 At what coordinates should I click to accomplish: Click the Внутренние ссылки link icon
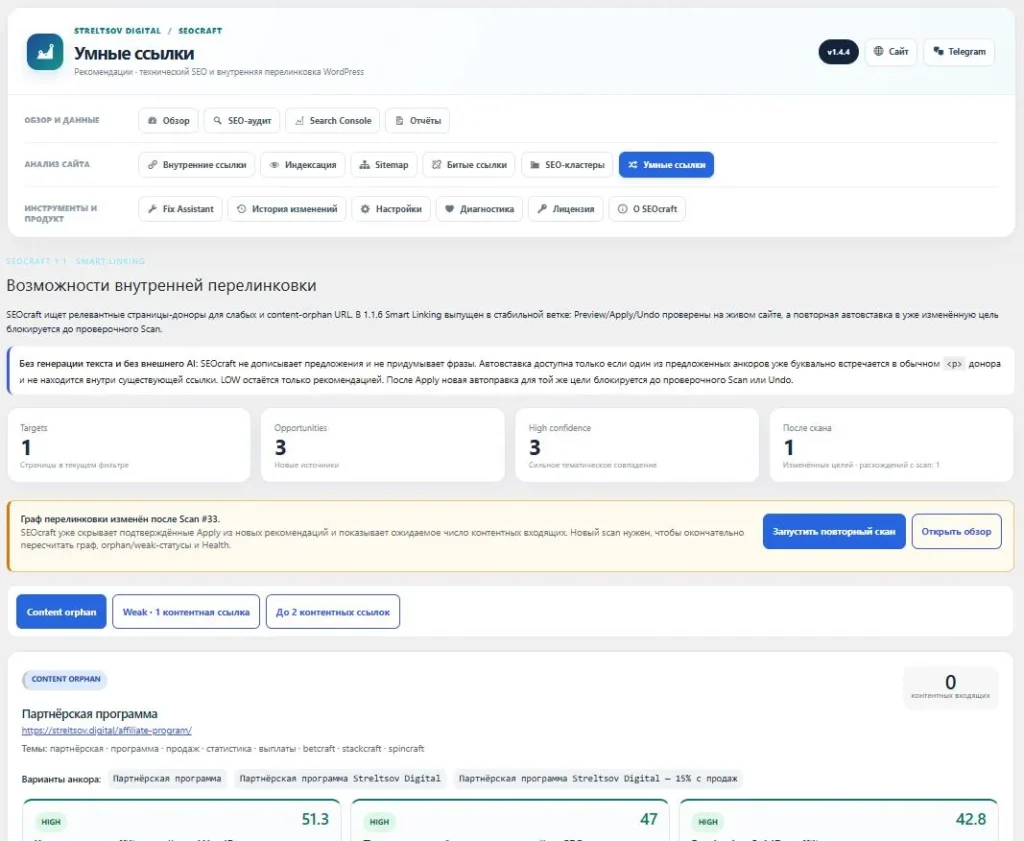pyautogui.click(x=152, y=165)
